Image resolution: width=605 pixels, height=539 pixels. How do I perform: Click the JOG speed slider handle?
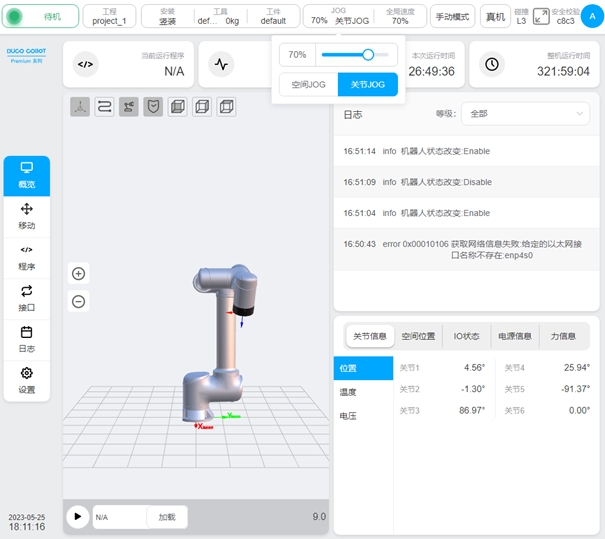coord(368,55)
